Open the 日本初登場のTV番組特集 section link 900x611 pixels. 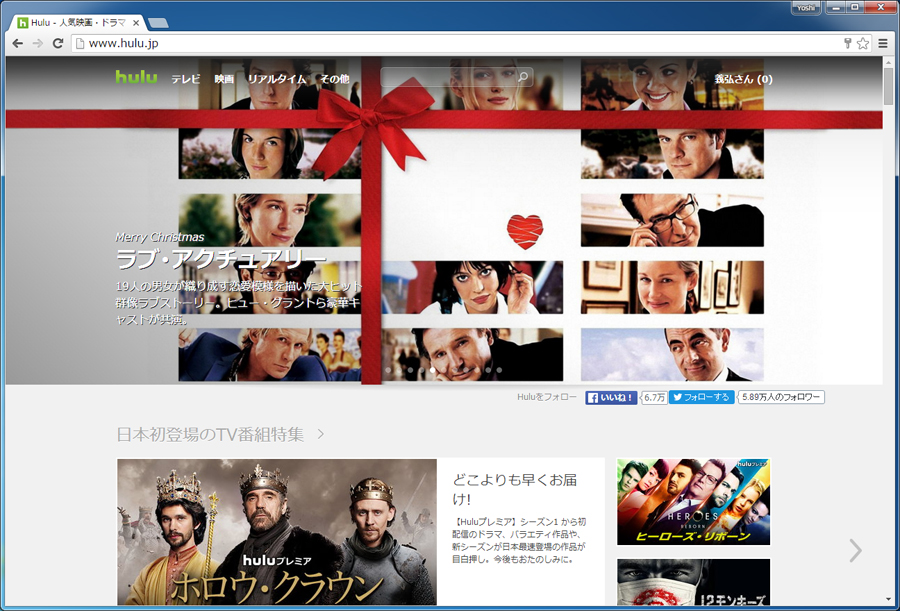[x=210, y=435]
